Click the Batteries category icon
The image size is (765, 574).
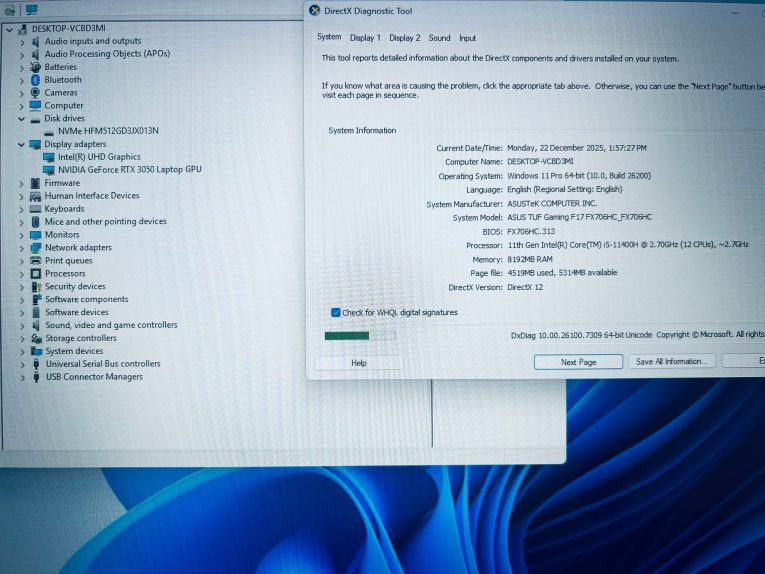(x=35, y=67)
